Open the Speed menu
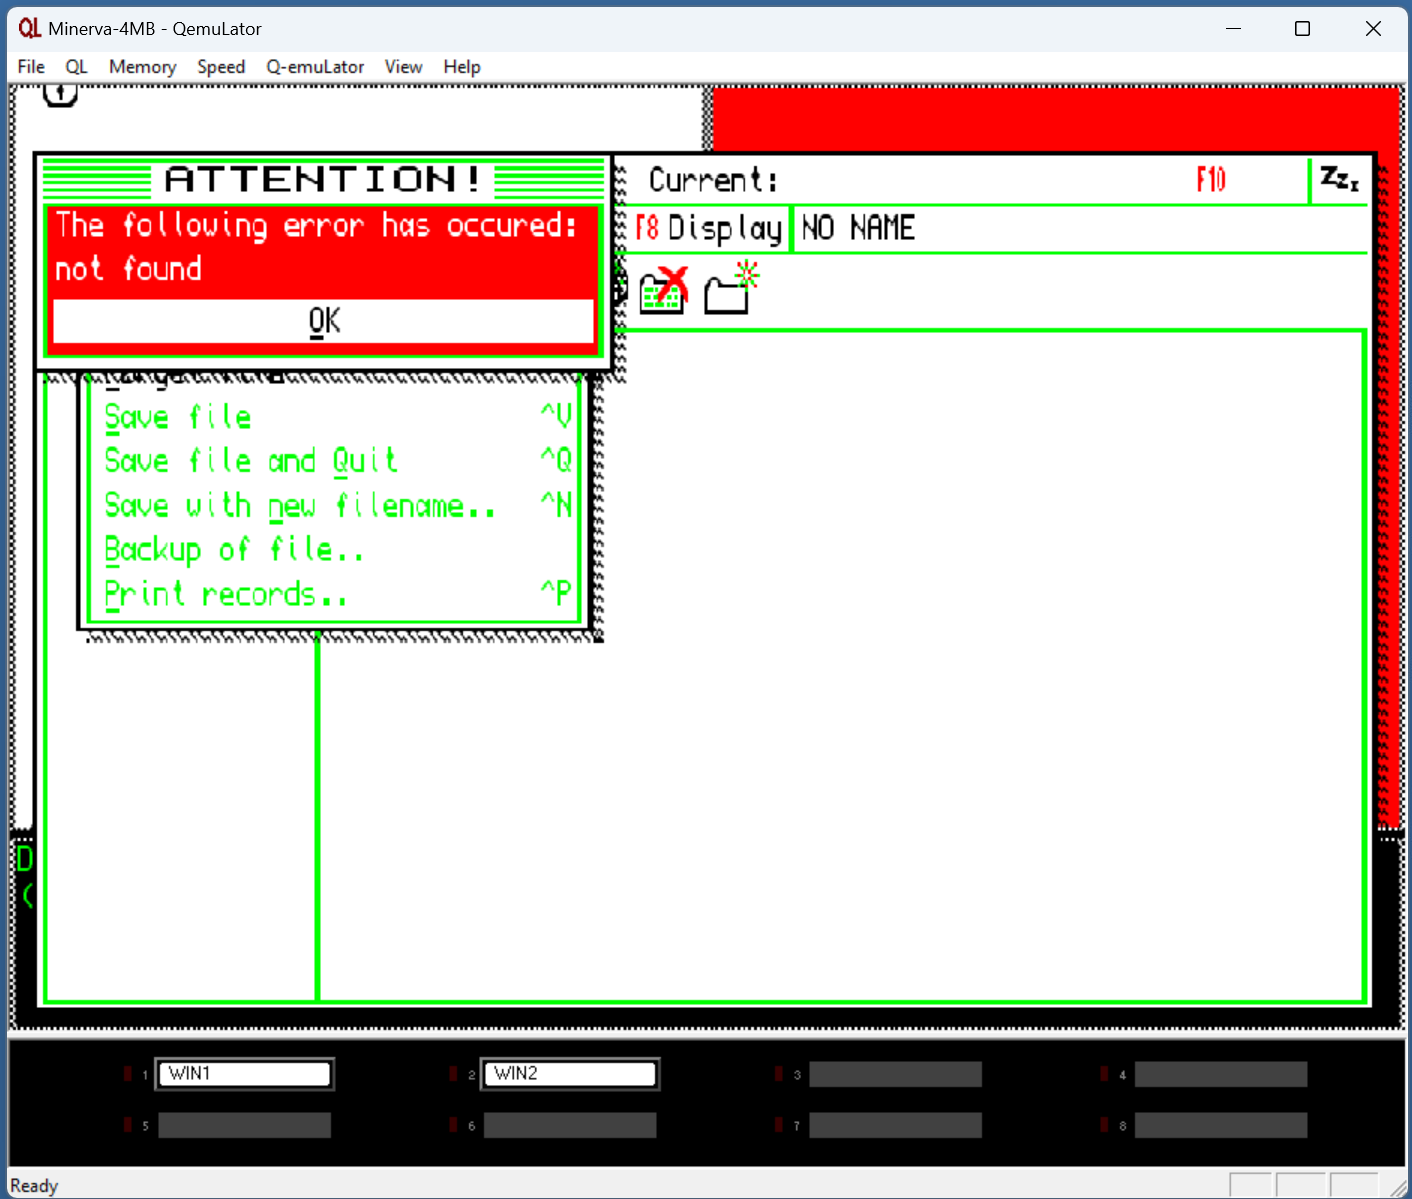The width and height of the screenshot is (1412, 1199). (x=221, y=67)
